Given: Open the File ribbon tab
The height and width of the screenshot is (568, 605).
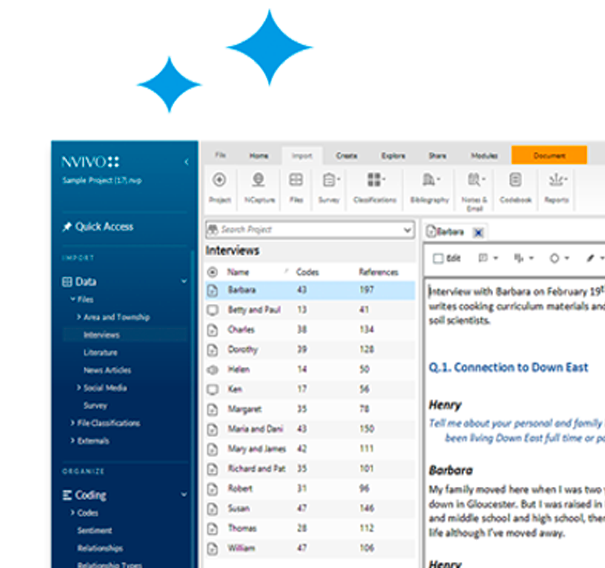Looking at the screenshot, I should pyautogui.click(x=220, y=155).
